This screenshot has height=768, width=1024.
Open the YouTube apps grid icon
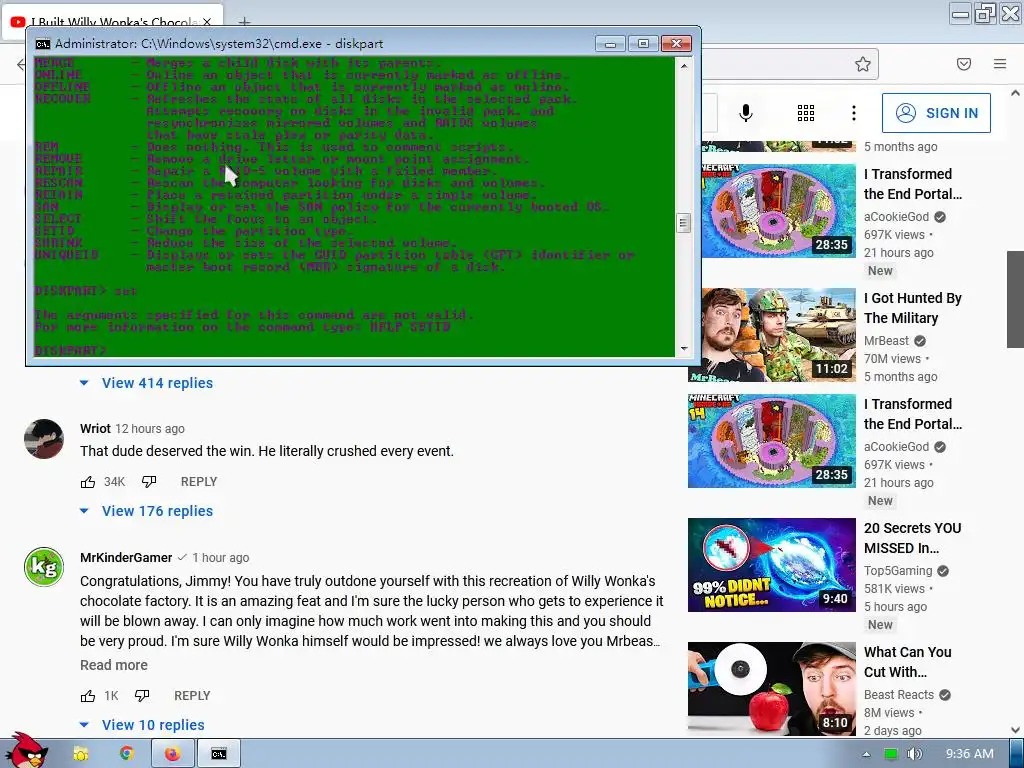(x=806, y=113)
